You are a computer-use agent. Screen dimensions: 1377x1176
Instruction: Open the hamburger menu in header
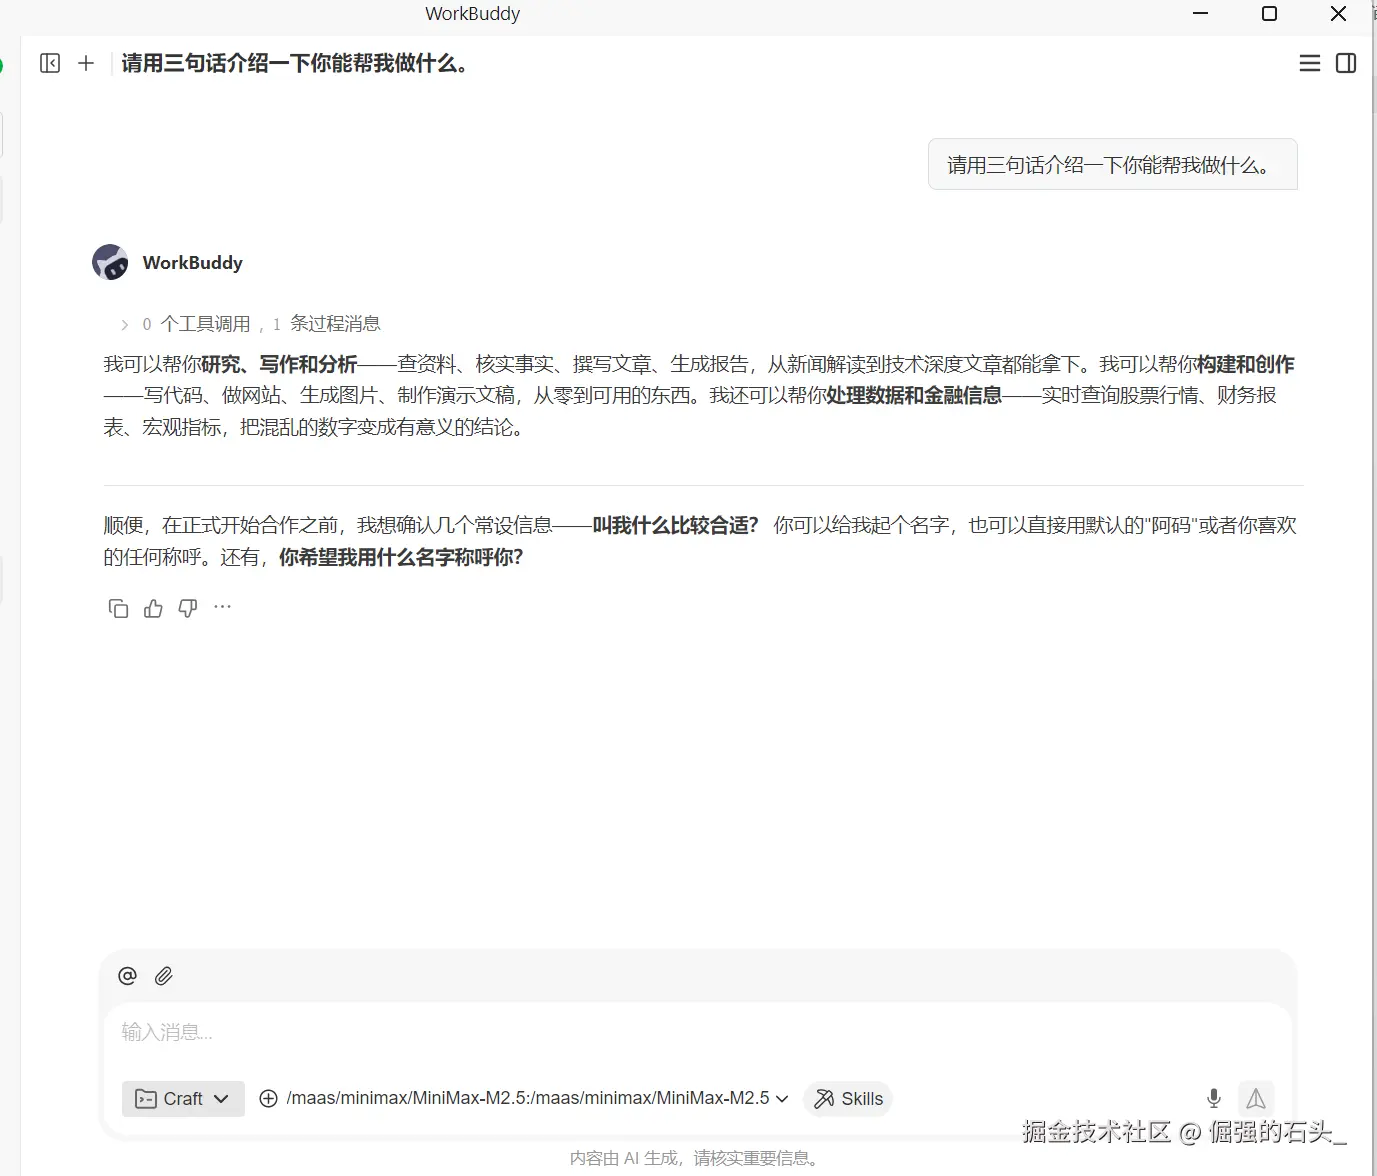click(1309, 63)
